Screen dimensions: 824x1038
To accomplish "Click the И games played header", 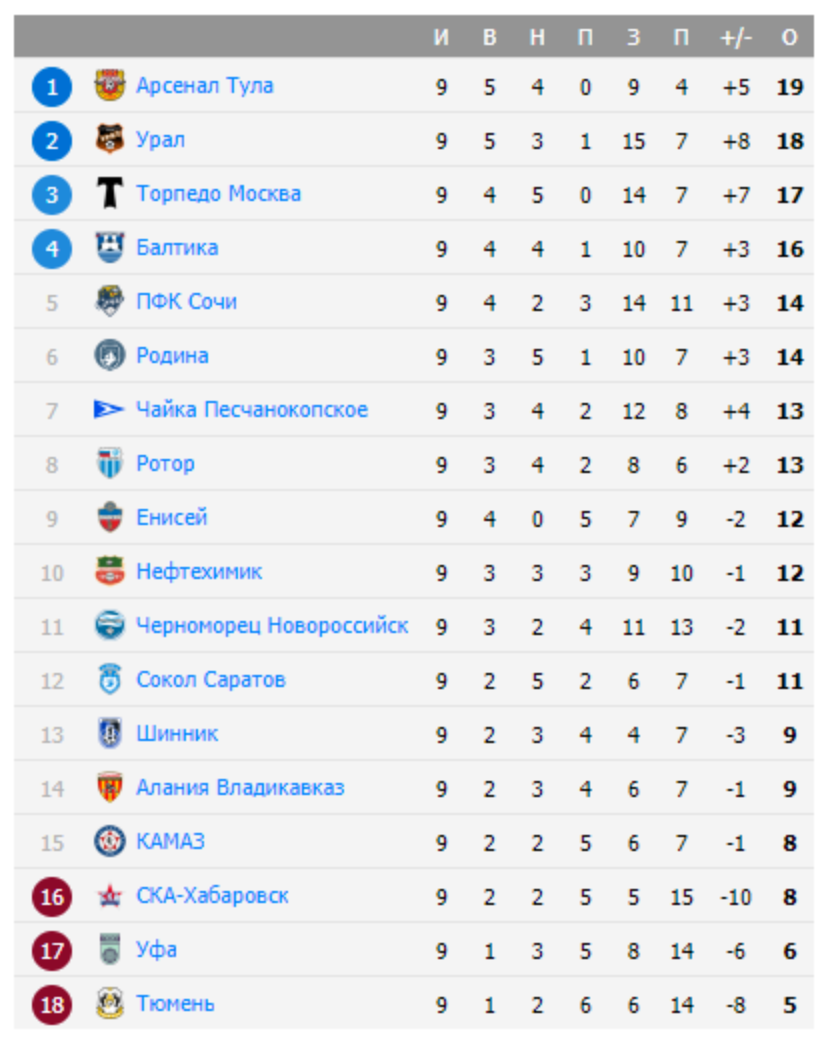I will click(x=441, y=38).
